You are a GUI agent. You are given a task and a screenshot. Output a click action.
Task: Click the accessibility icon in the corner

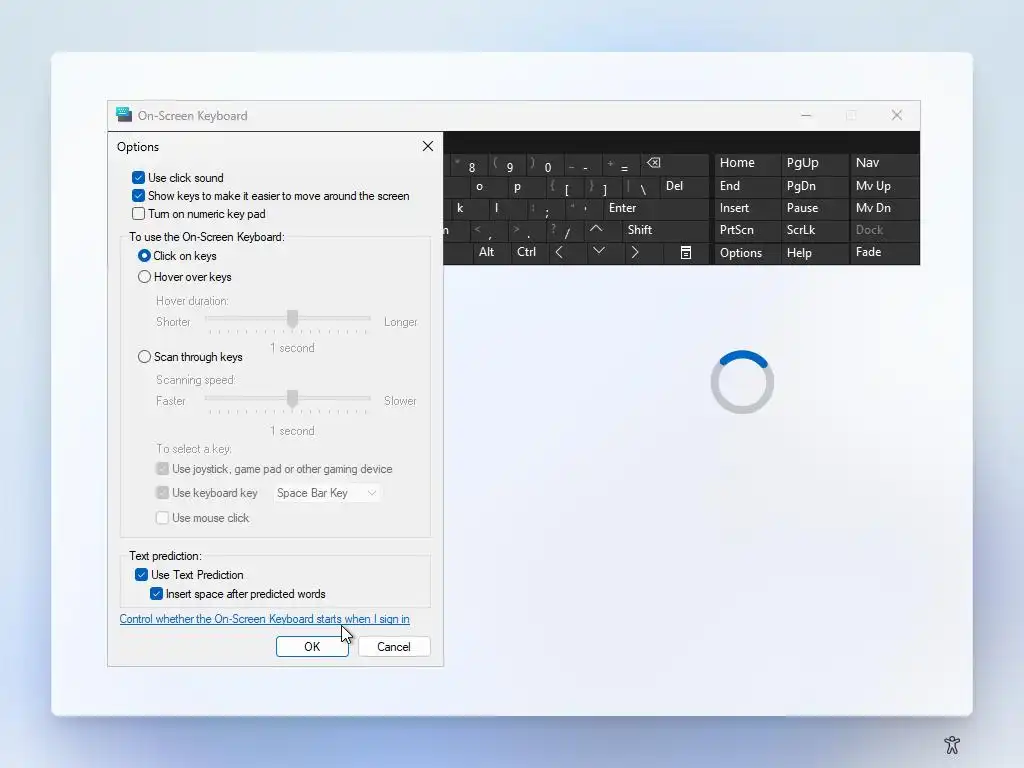tap(952, 744)
